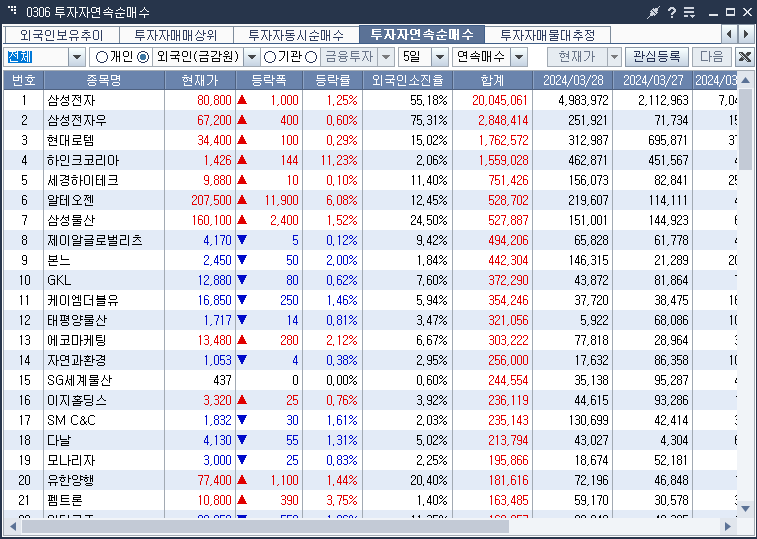Screen dimensions: 757x539
Task: Select the 외국인(금감원) radio button
Action: pyautogui.click(x=143, y=57)
